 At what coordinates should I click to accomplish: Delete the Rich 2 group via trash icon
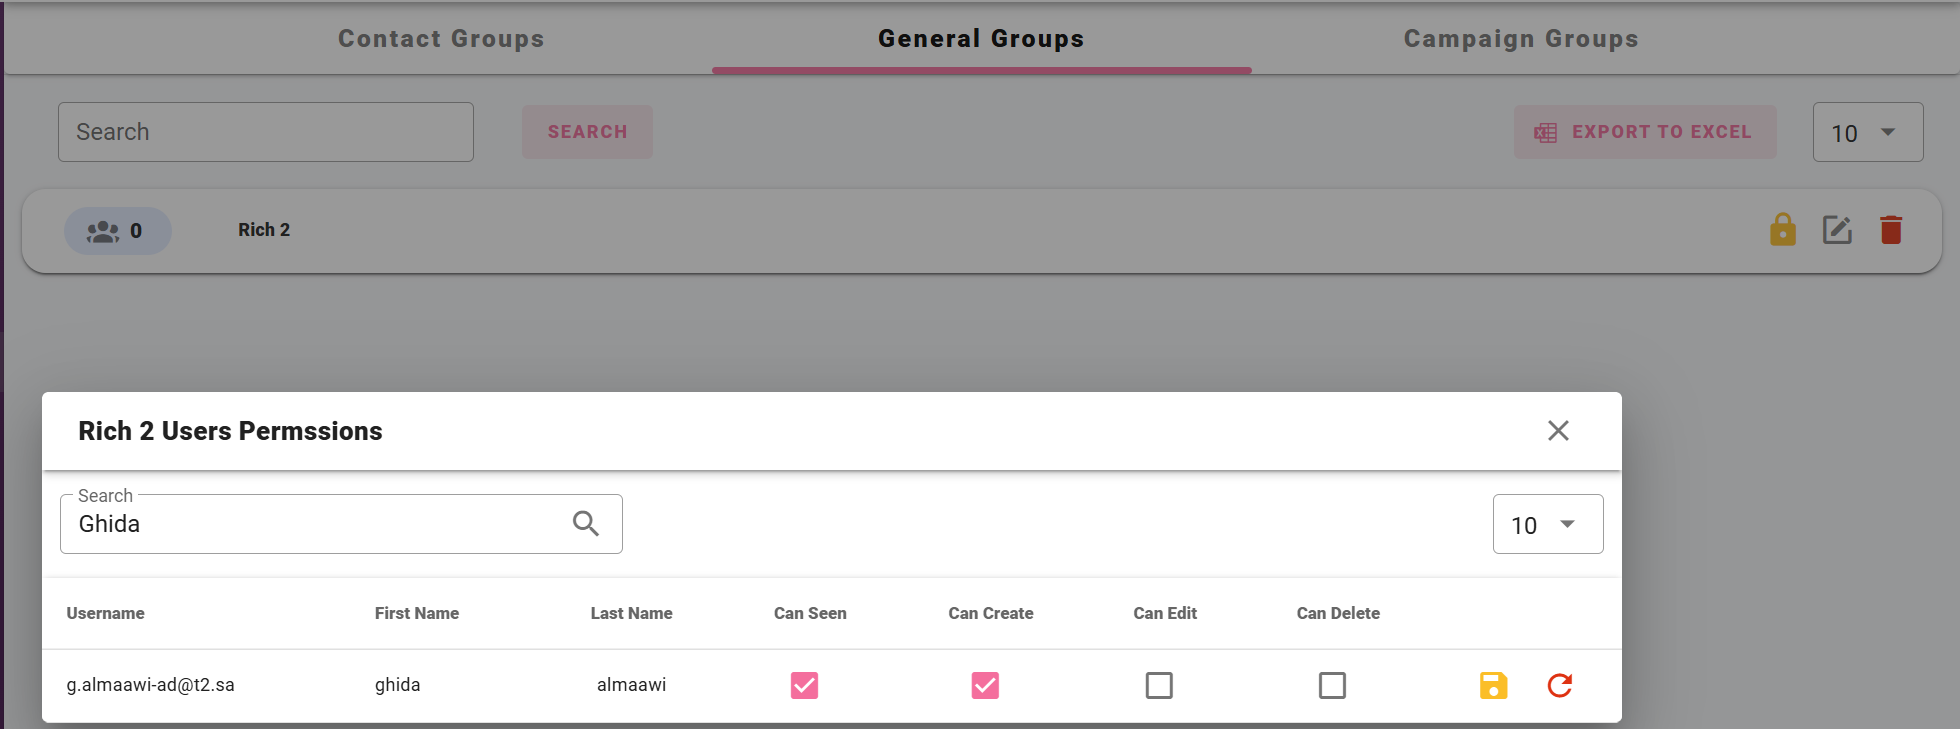click(1891, 230)
